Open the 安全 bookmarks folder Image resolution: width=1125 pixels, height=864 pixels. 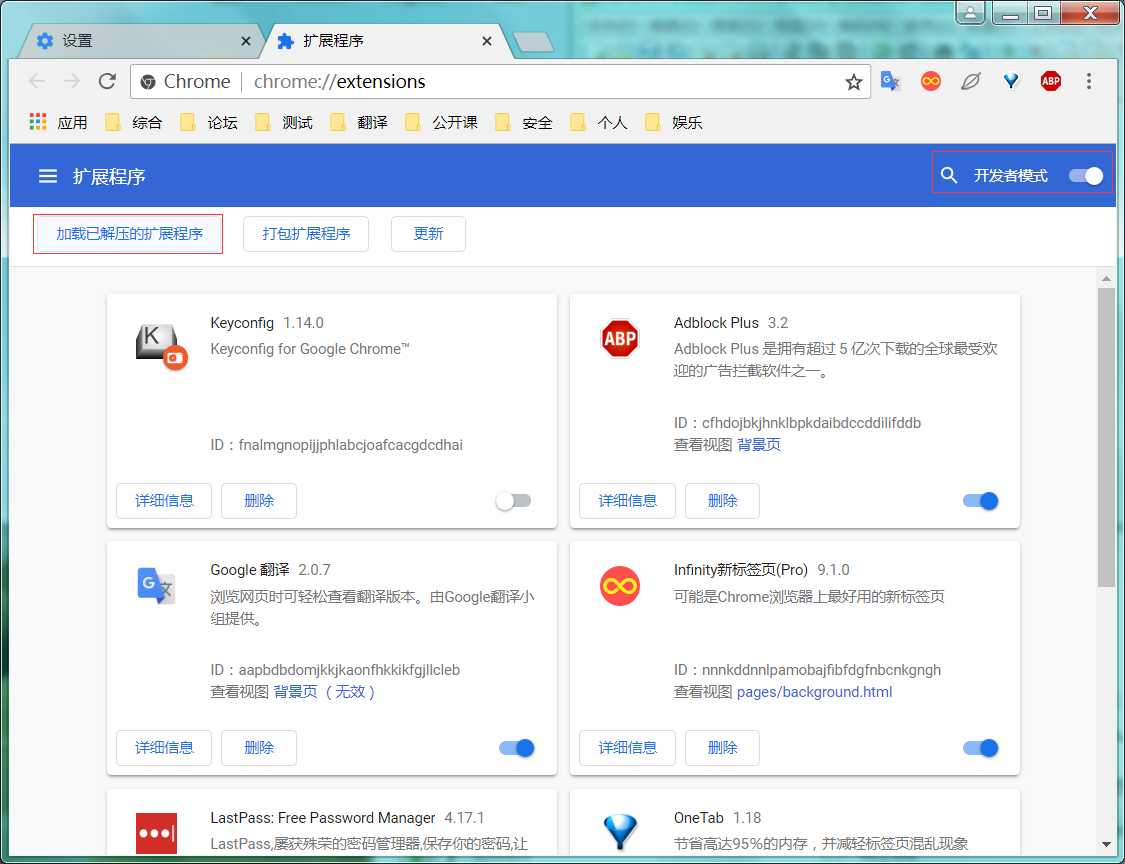click(x=524, y=122)
